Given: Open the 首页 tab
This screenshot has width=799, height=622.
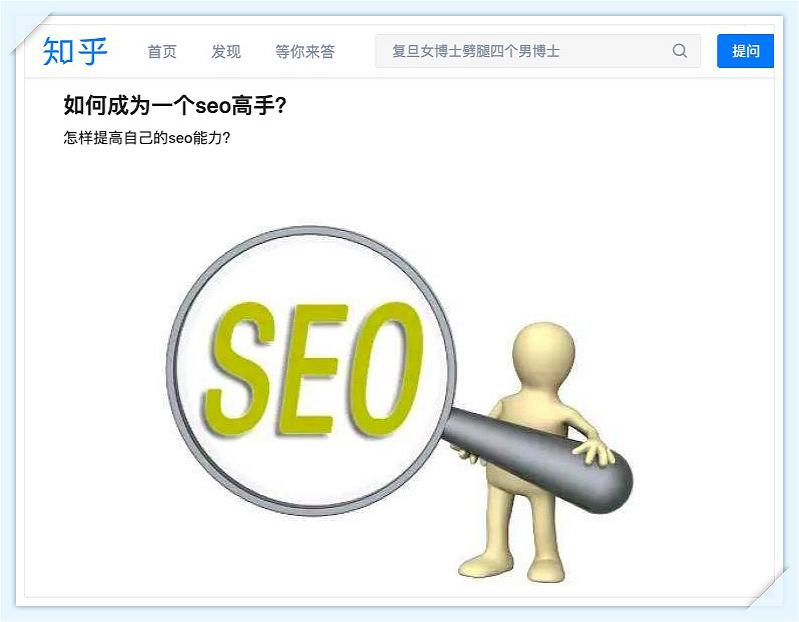Looking at the screenshot, I should point(162,51).
